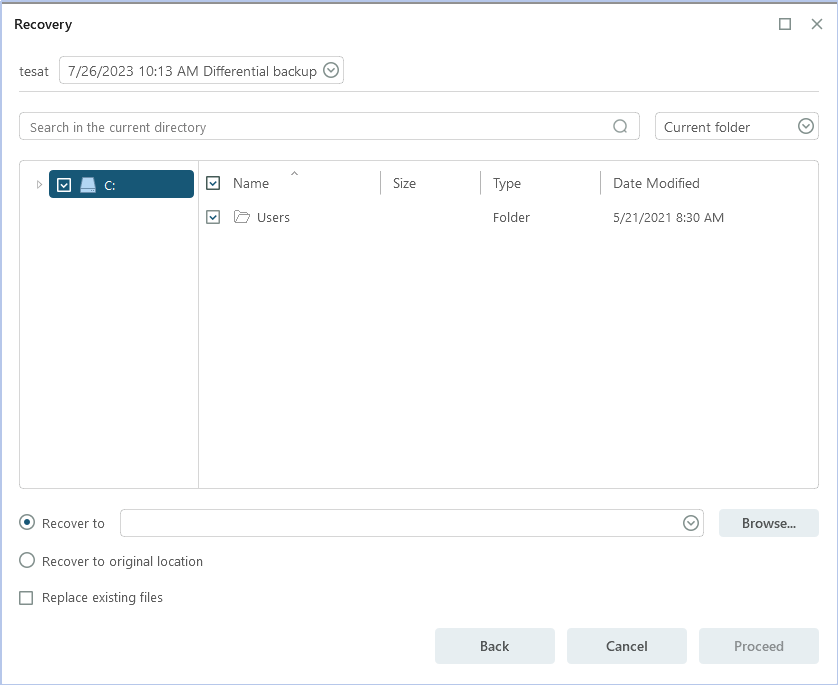
Task: Open the Recover to path dropdown
Action: 690,523
